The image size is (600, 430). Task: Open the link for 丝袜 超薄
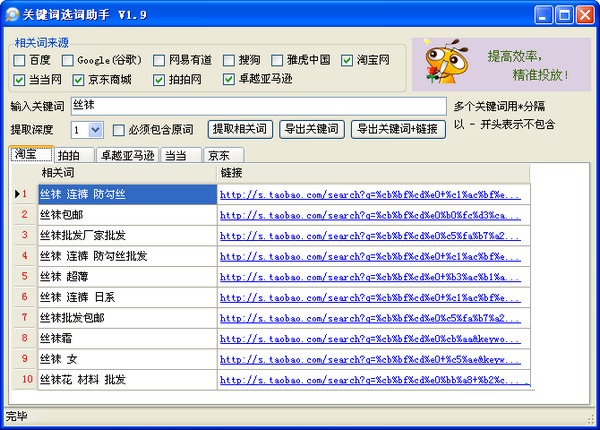[370, 277]
